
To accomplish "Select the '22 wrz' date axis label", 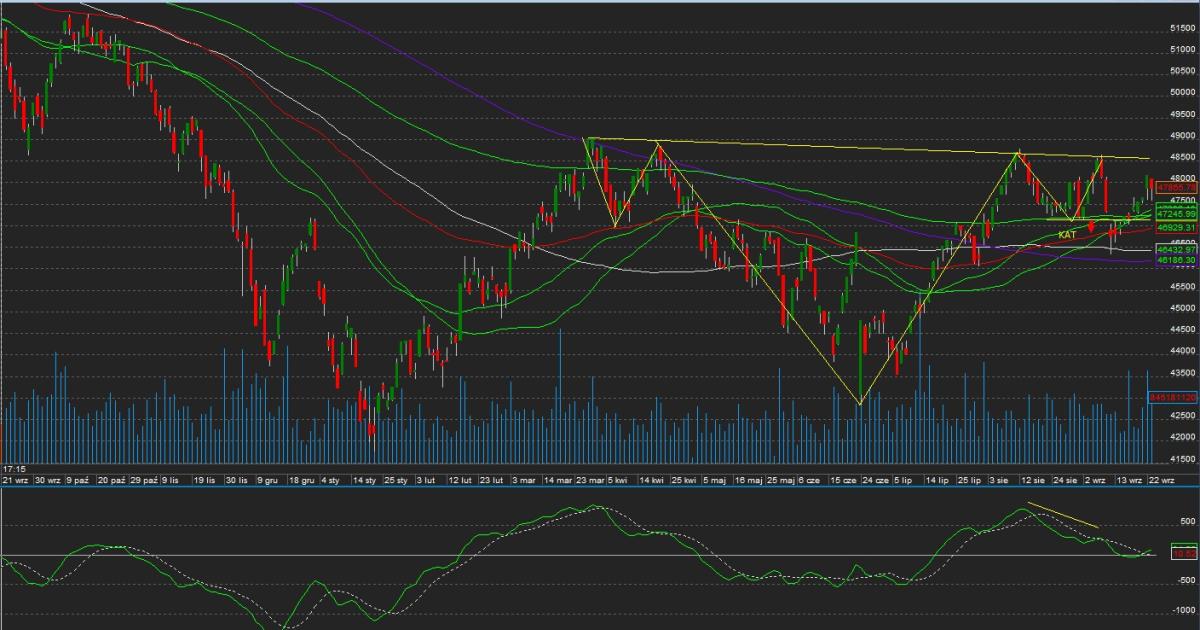I will (1162, 481).
